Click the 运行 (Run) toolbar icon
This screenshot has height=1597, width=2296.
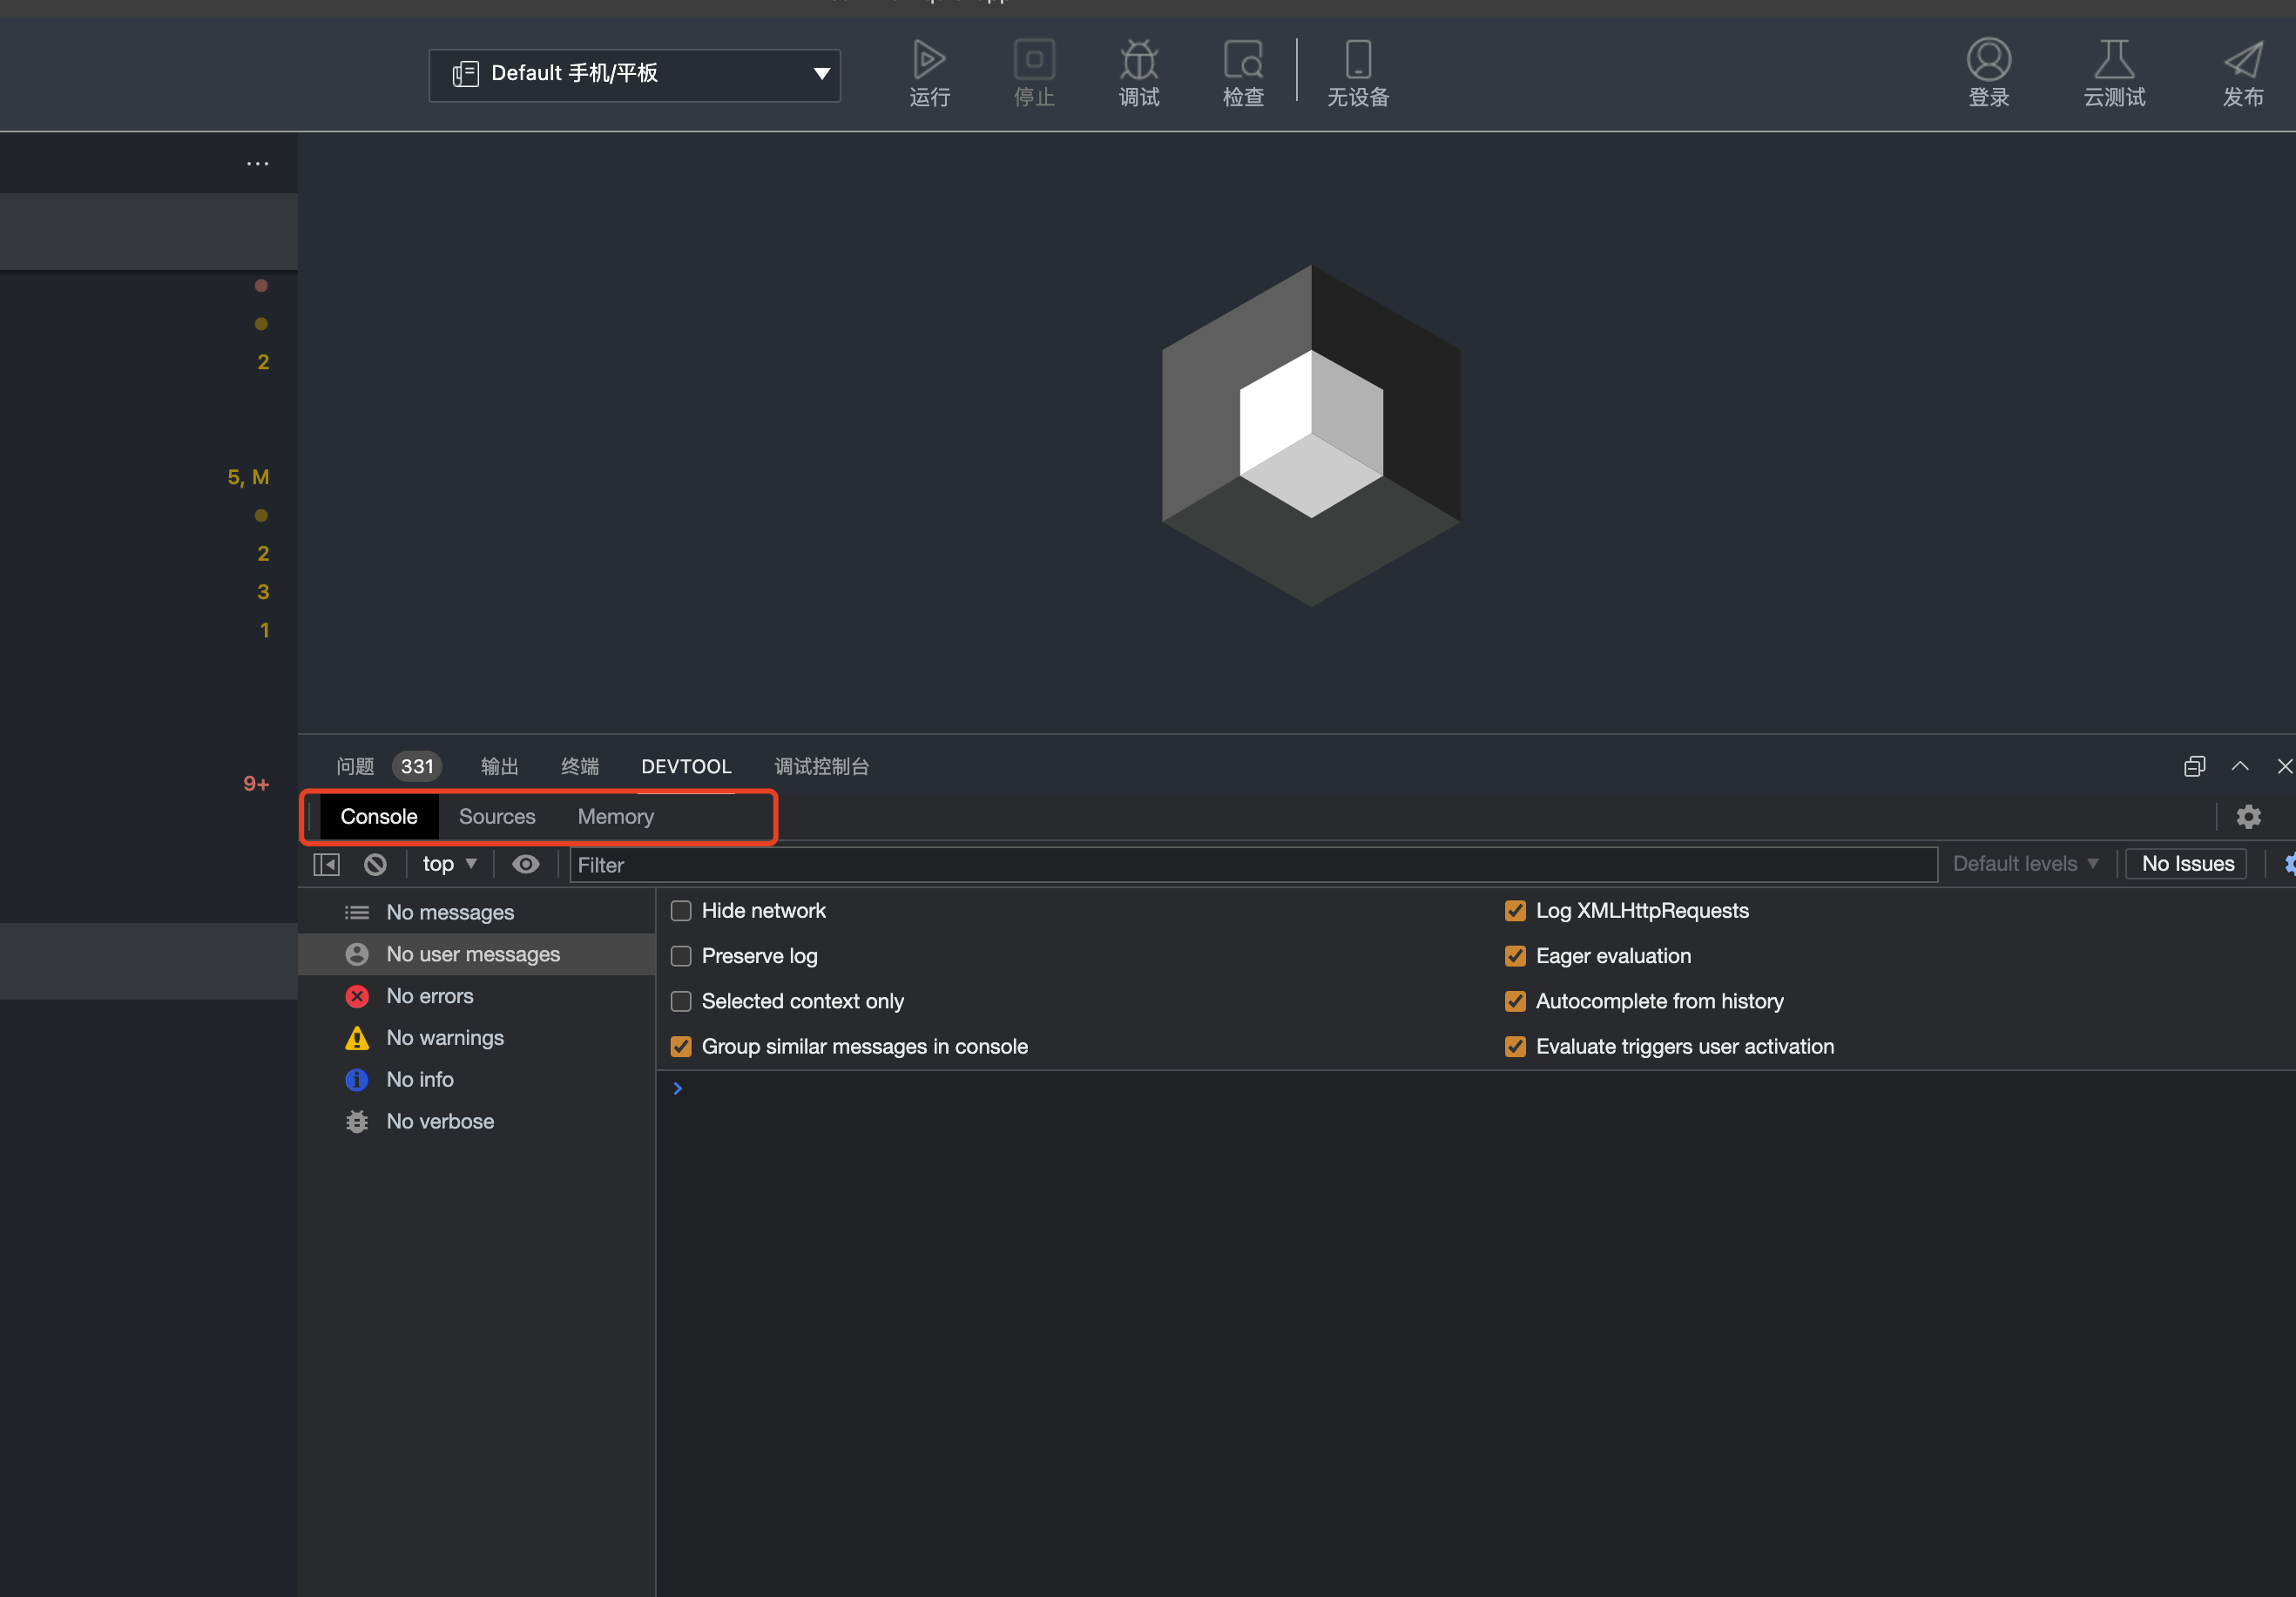point(929,60)
